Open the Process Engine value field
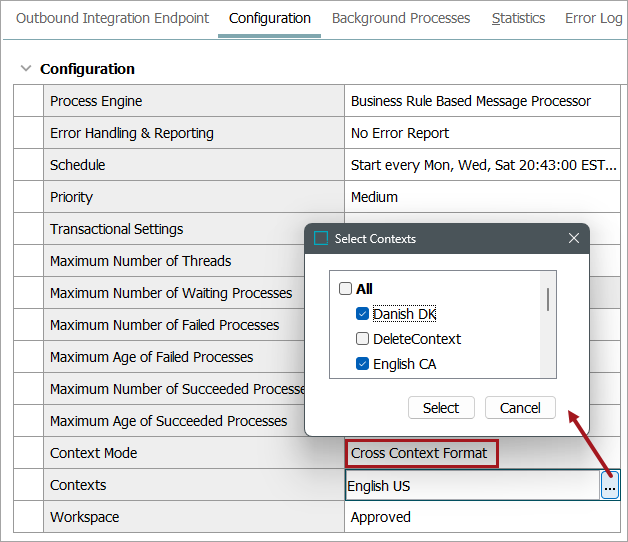 pos(480,101)
